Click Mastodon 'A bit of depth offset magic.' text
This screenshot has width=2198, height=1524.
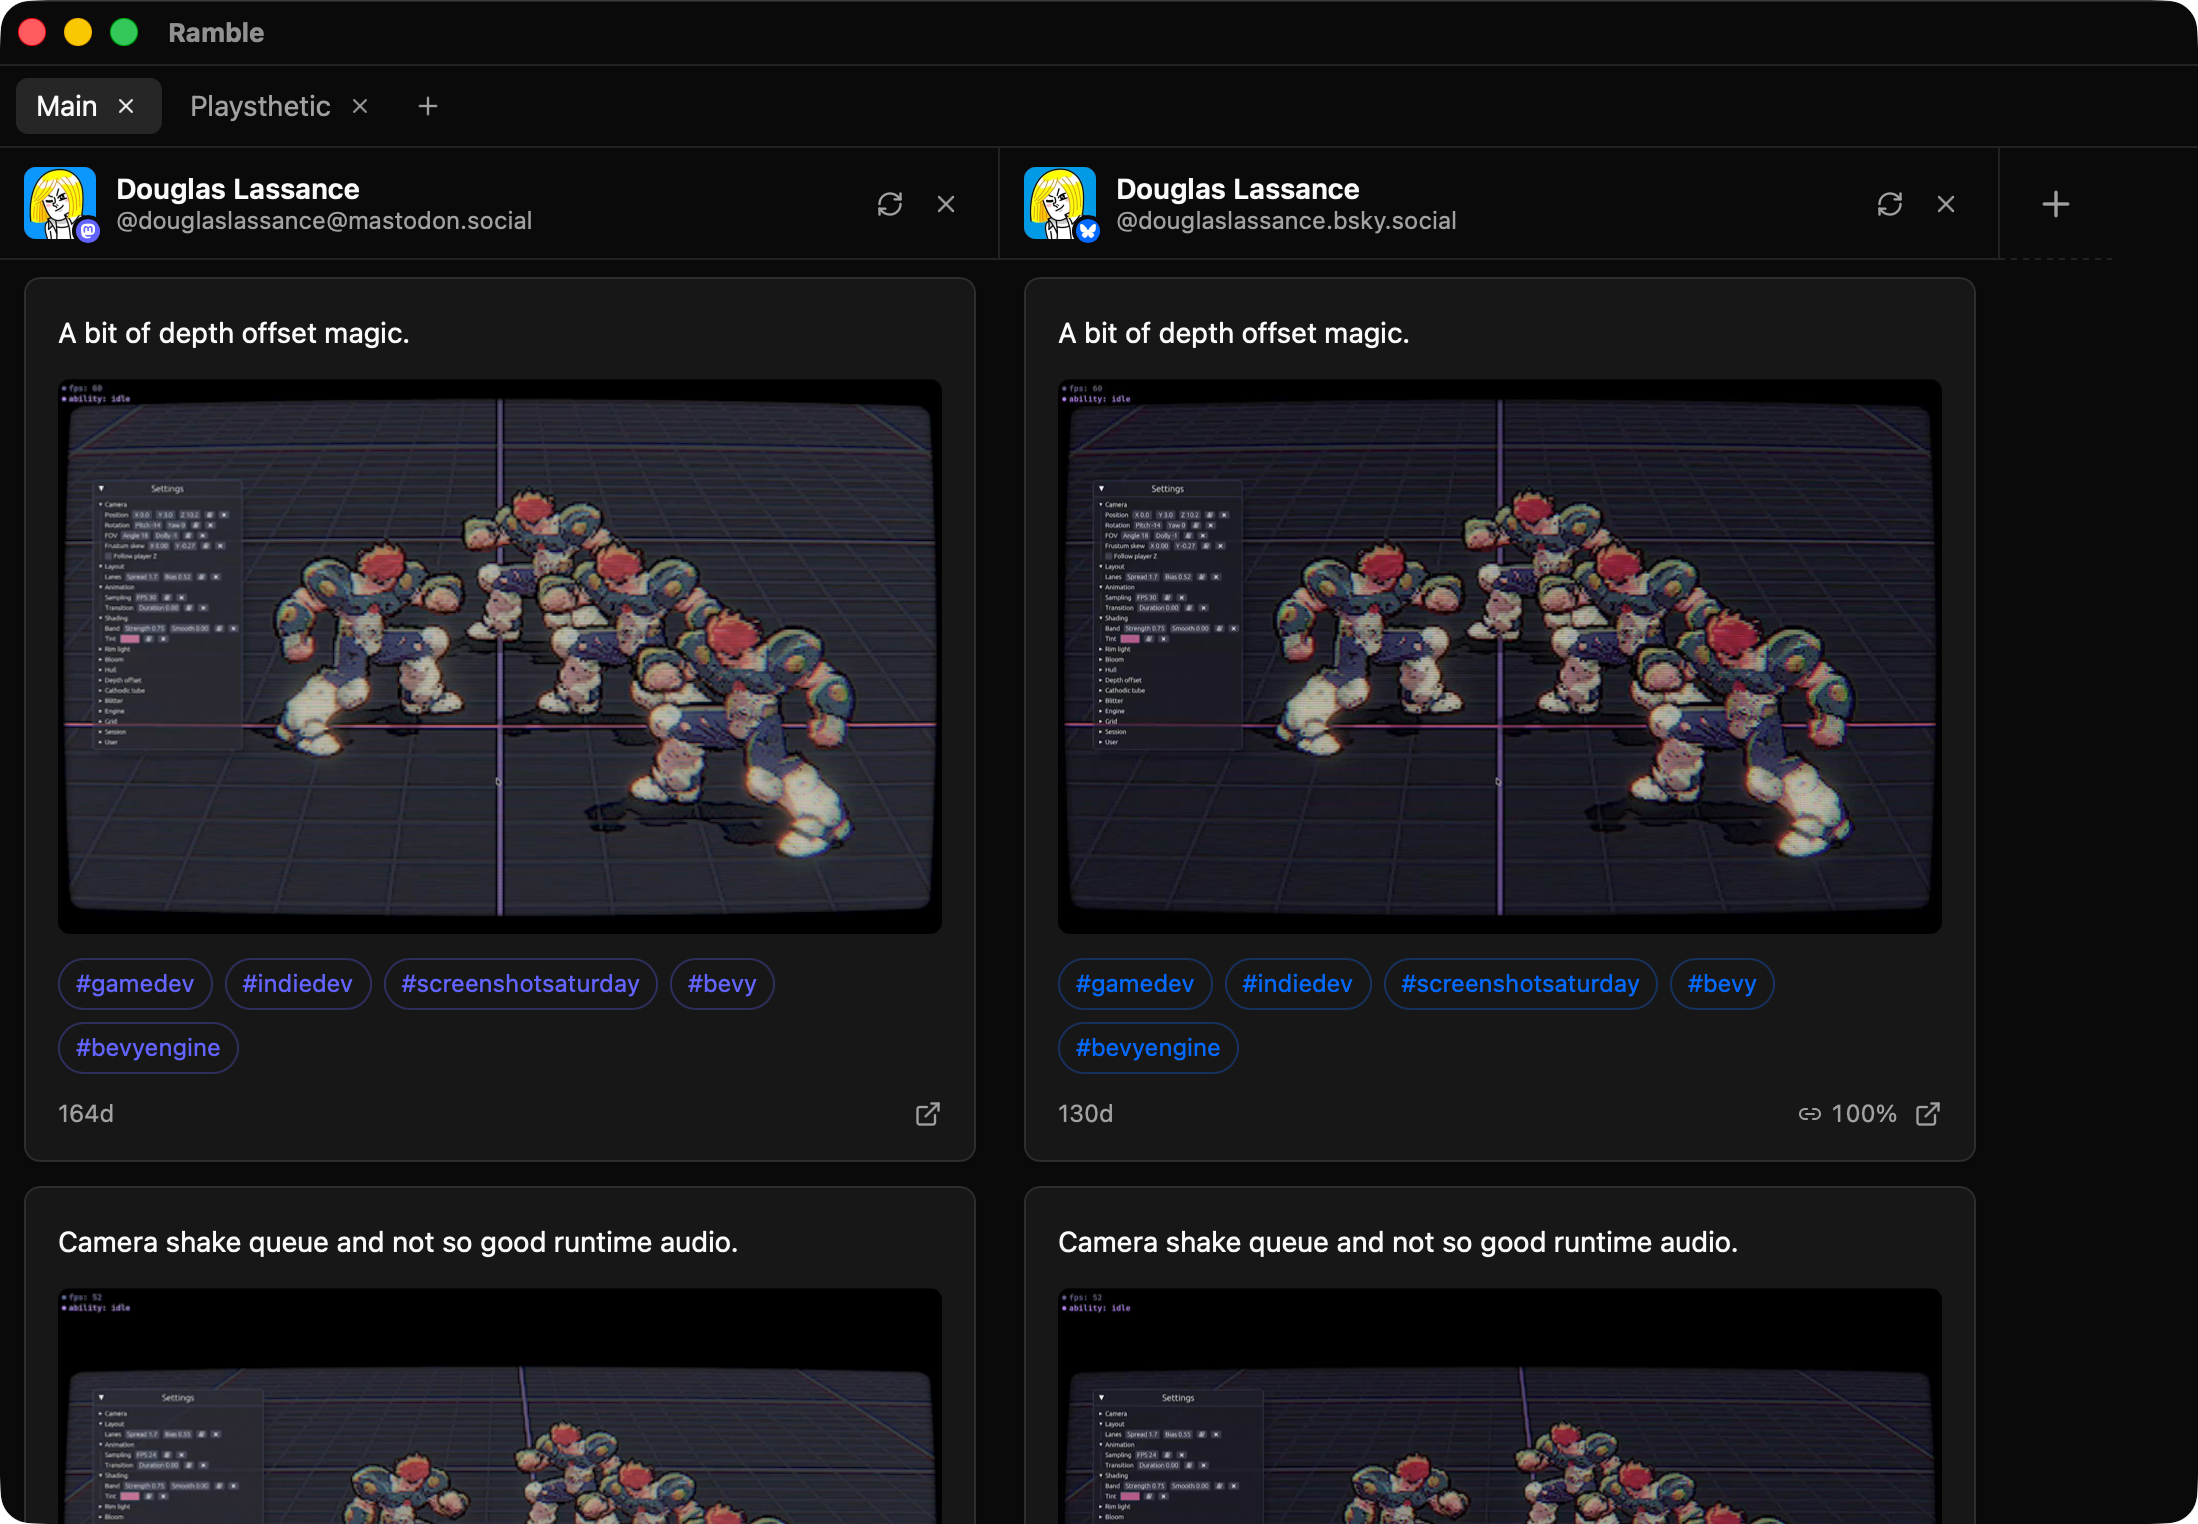[x=234, y=333]
